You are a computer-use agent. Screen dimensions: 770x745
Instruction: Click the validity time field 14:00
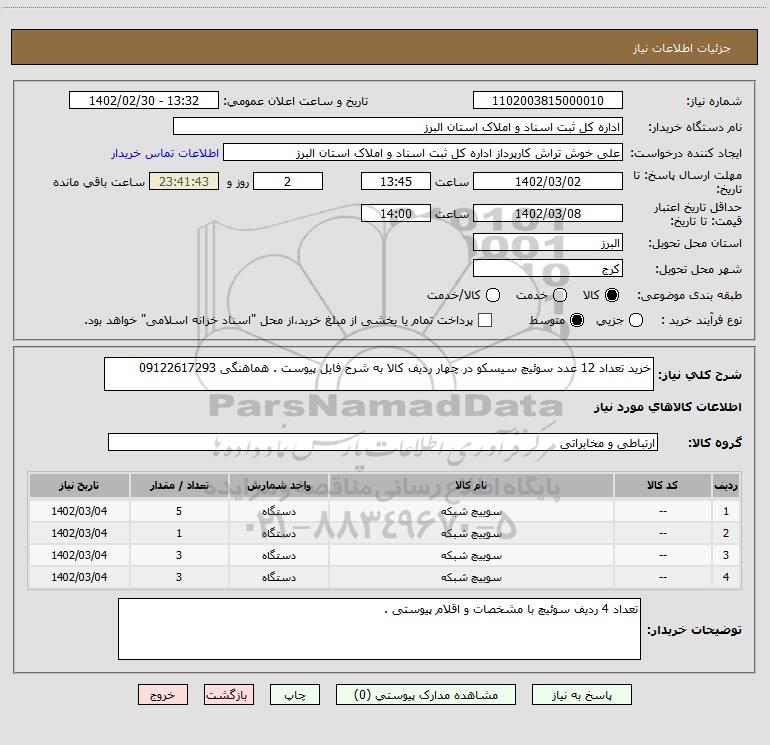click(x=396, y=213)
